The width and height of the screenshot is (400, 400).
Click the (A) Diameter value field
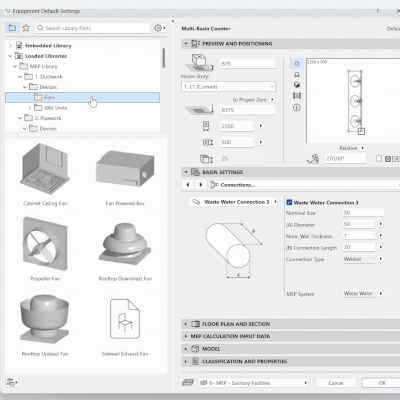click(359, 224)
